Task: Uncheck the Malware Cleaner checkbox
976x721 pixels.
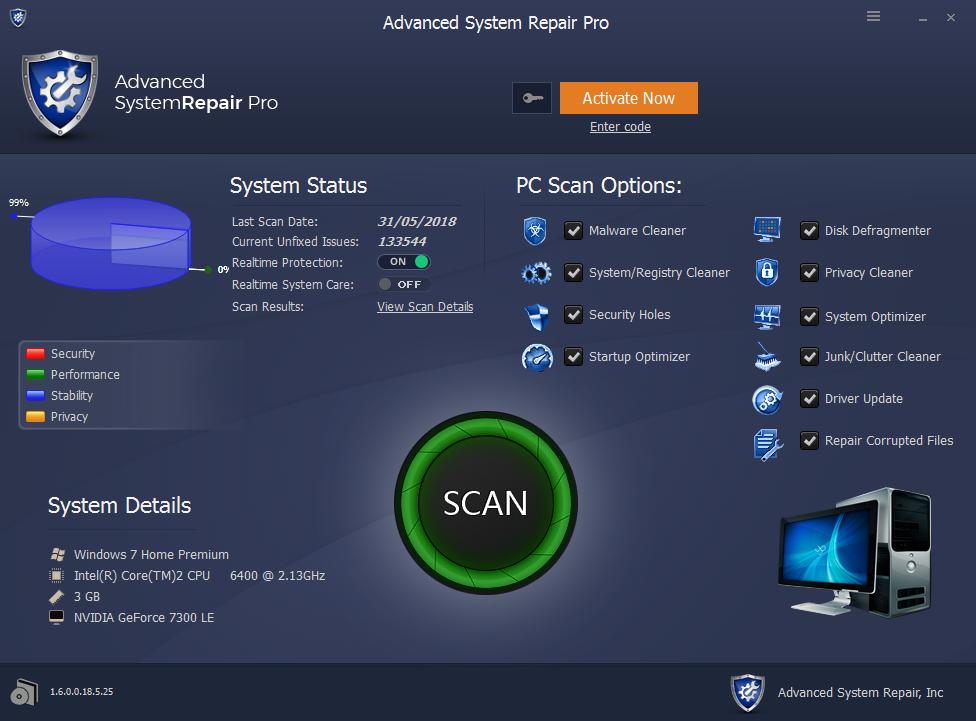Action: point(573,230)
